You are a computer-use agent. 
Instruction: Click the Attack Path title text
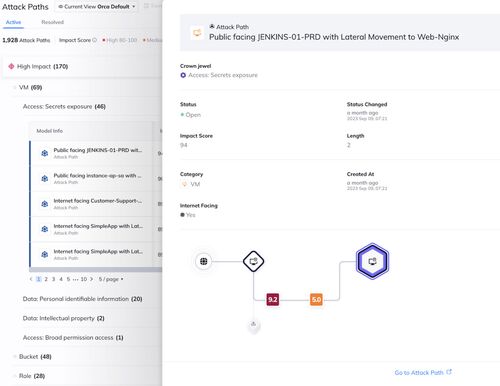334,37
